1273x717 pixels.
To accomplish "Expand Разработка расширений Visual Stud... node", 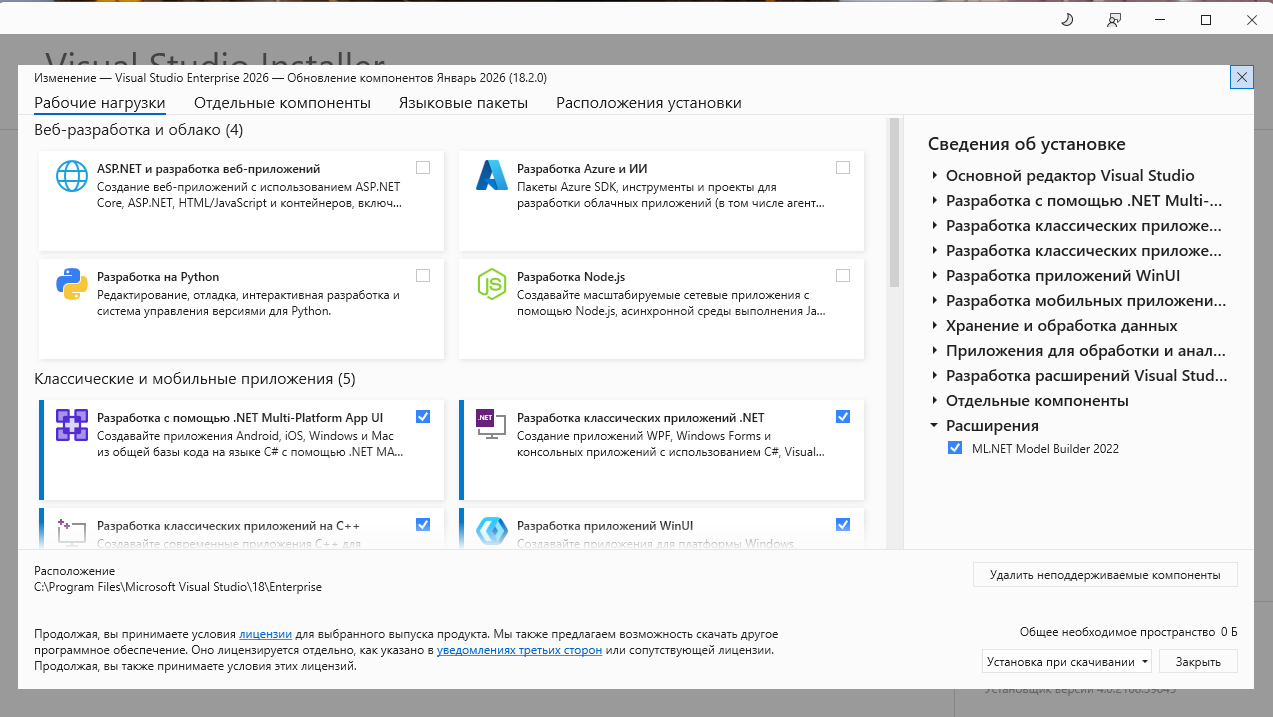I will [x=934, y=376].
